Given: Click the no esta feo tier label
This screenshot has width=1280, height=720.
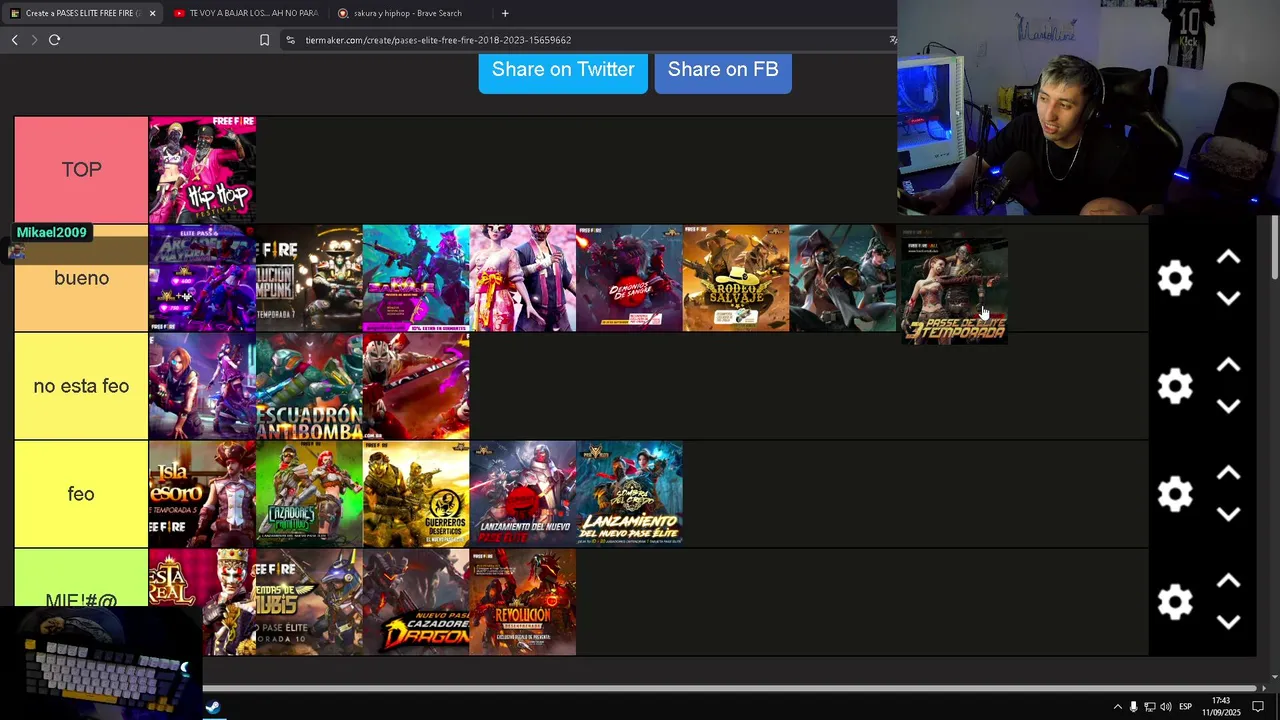Looking at the screenshot, I should point(81,386).
